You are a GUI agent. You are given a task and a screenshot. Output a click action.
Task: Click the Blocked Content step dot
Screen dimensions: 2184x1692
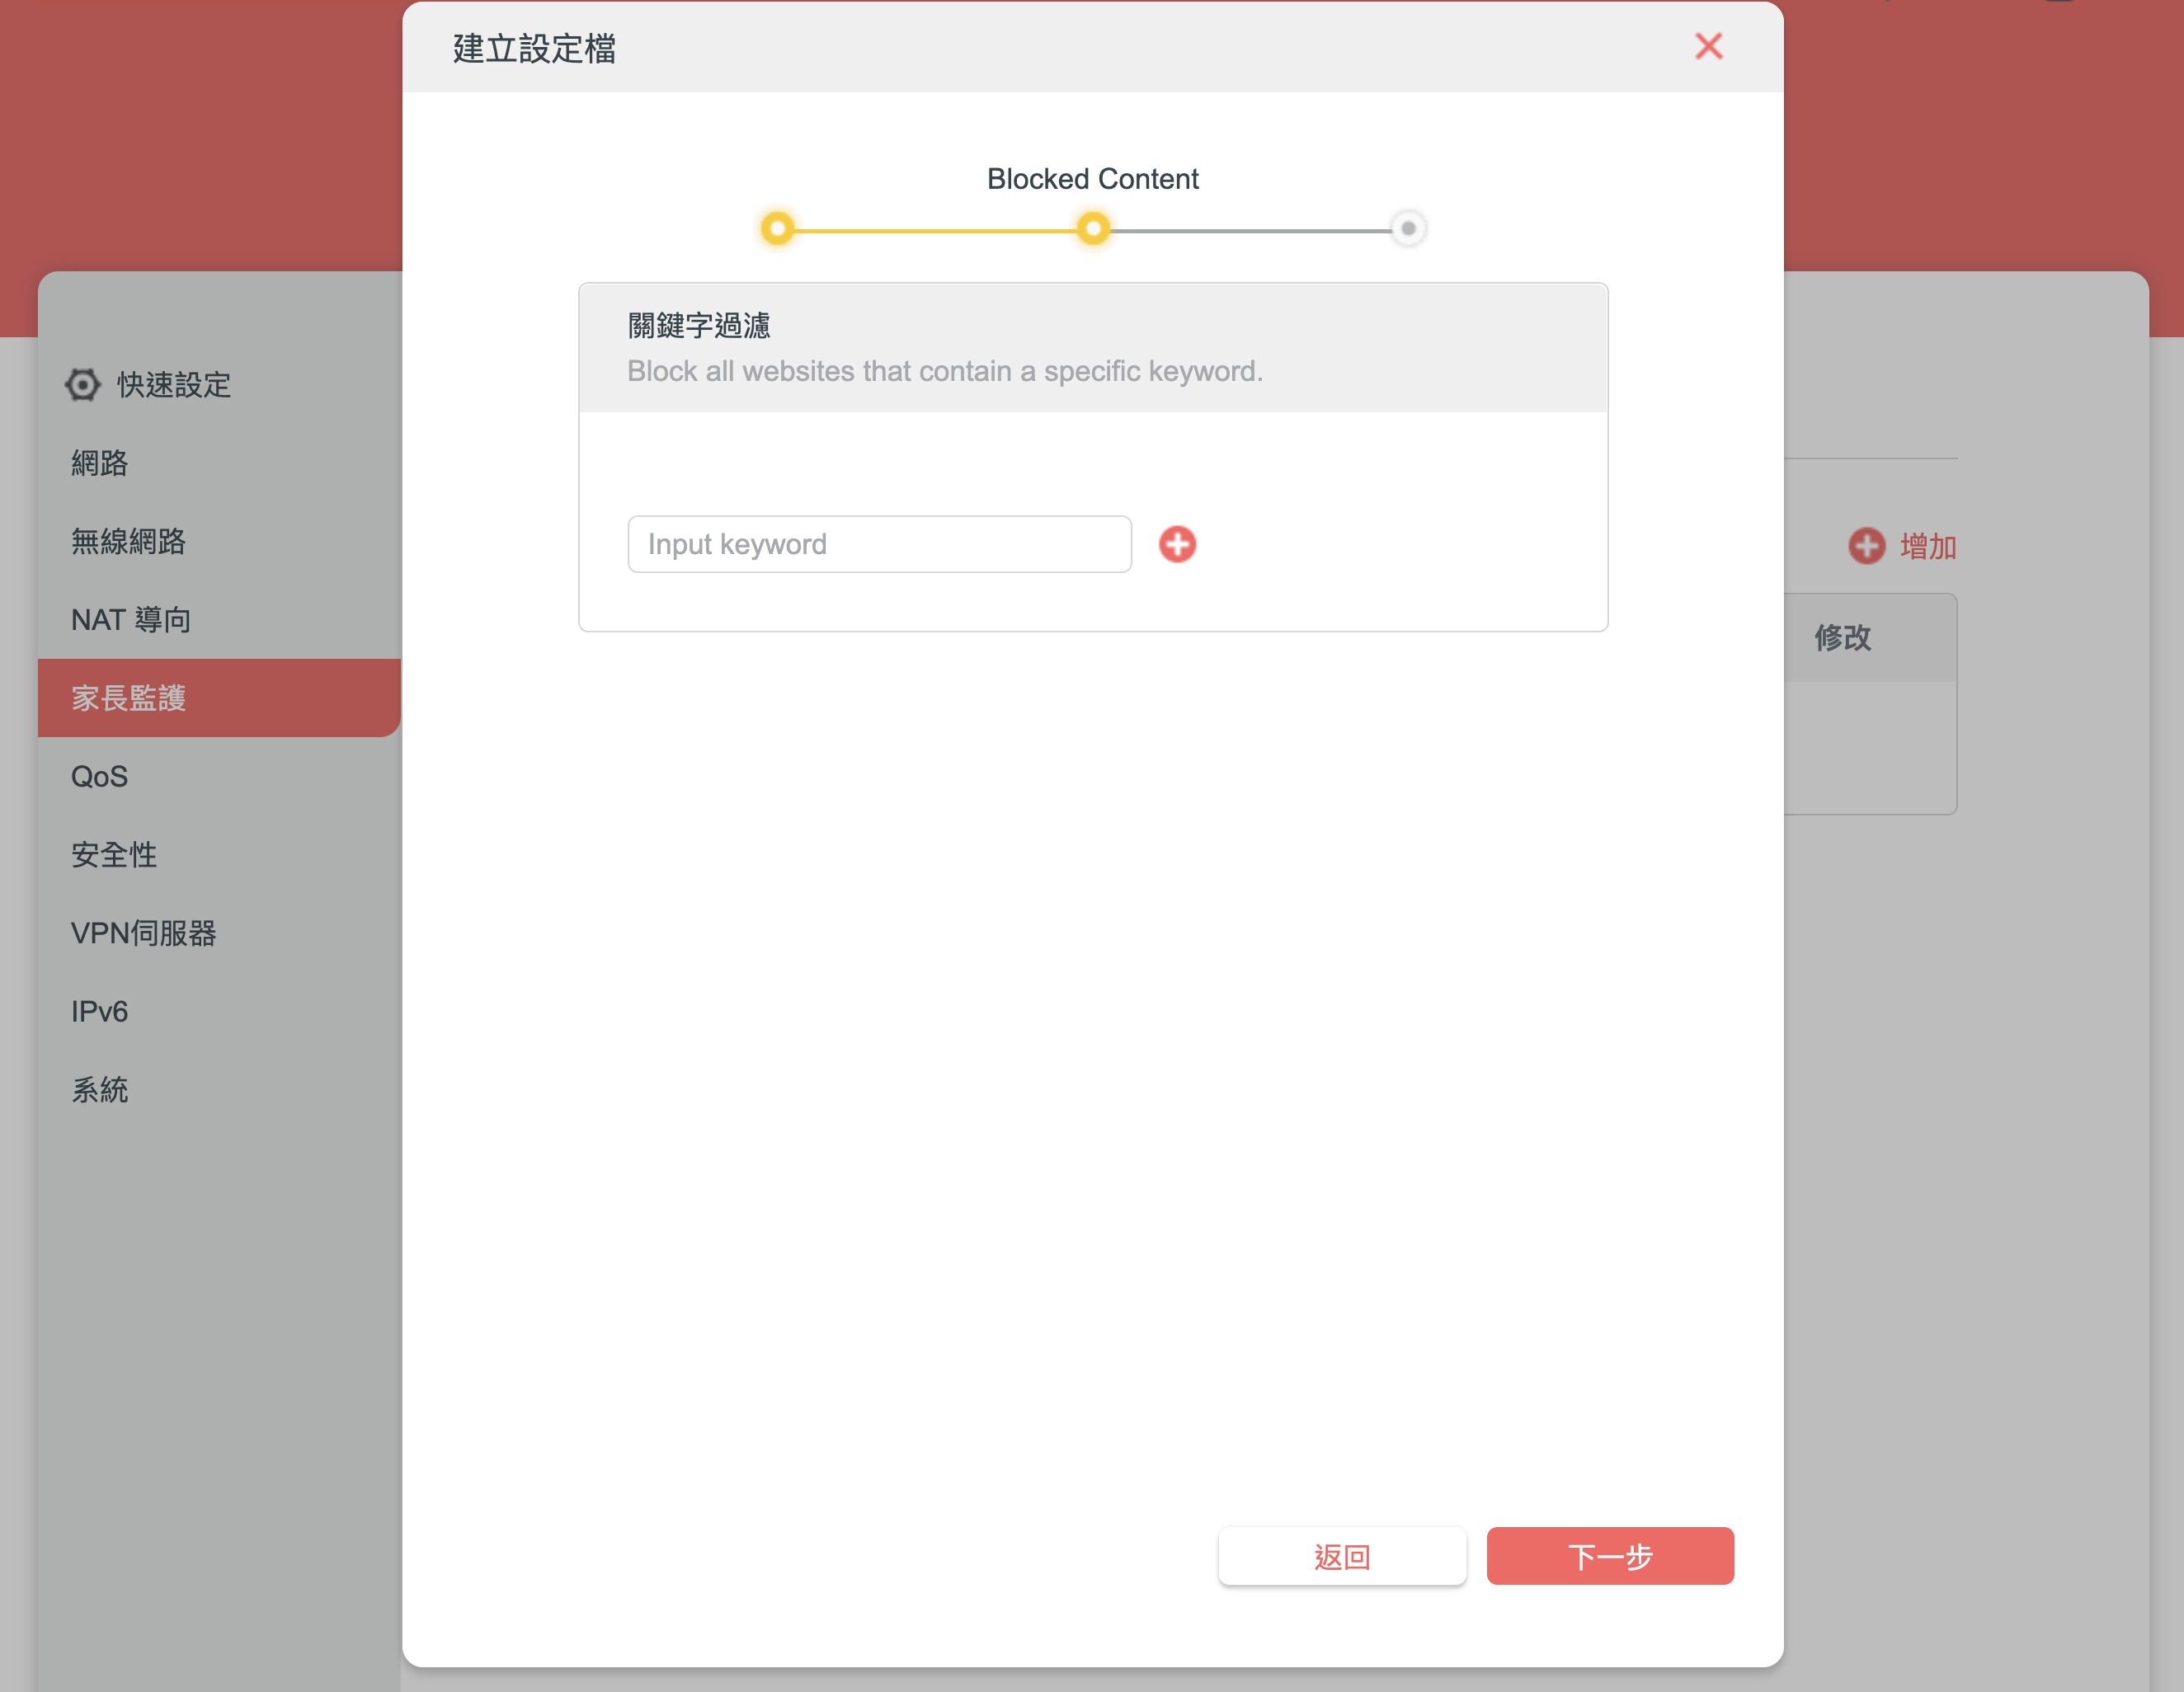point(1093,229)
